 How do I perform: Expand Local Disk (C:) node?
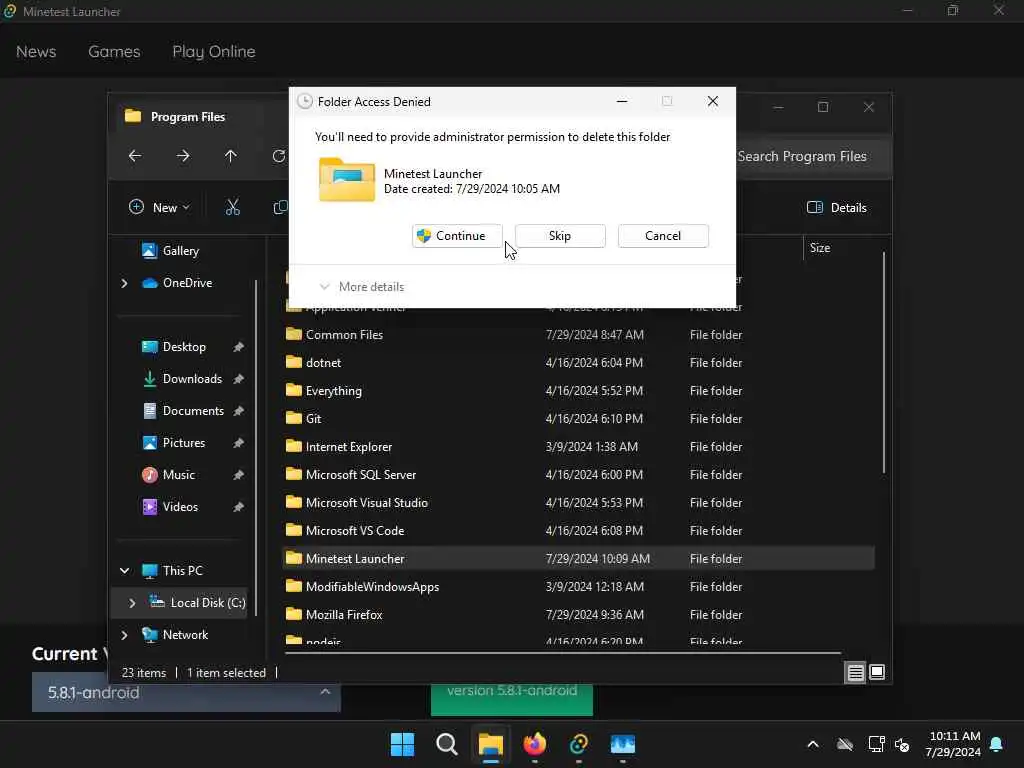coord(132,603)
